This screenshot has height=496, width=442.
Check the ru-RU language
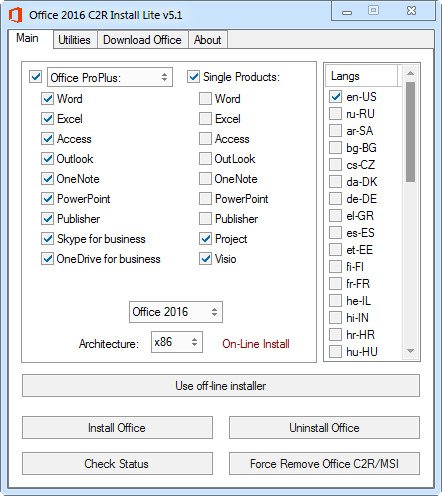(335, 114)
